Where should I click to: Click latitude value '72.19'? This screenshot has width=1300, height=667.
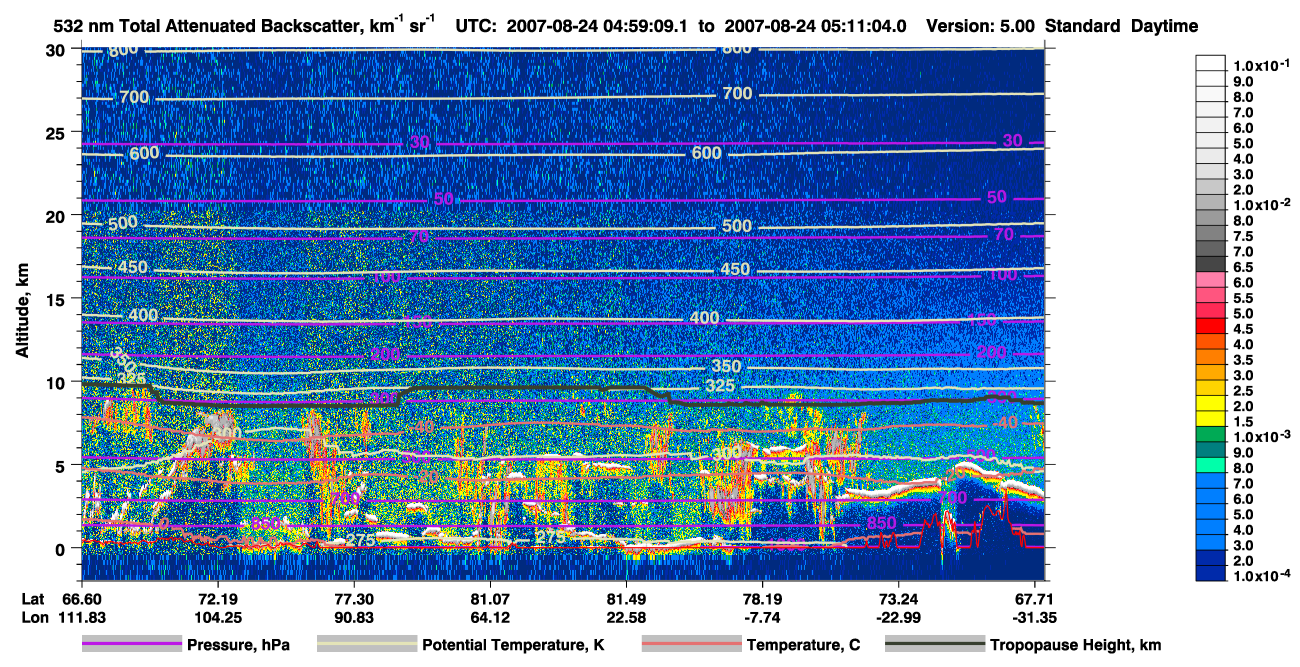click(x=217, y=598)
